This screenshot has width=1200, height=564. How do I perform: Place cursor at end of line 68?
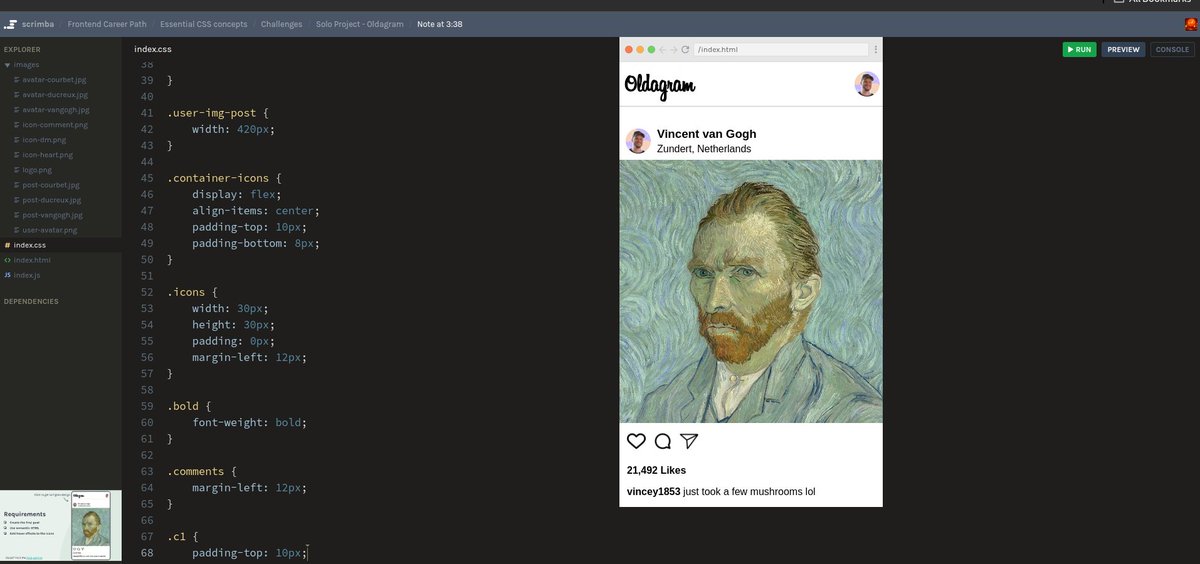[307, 552]
